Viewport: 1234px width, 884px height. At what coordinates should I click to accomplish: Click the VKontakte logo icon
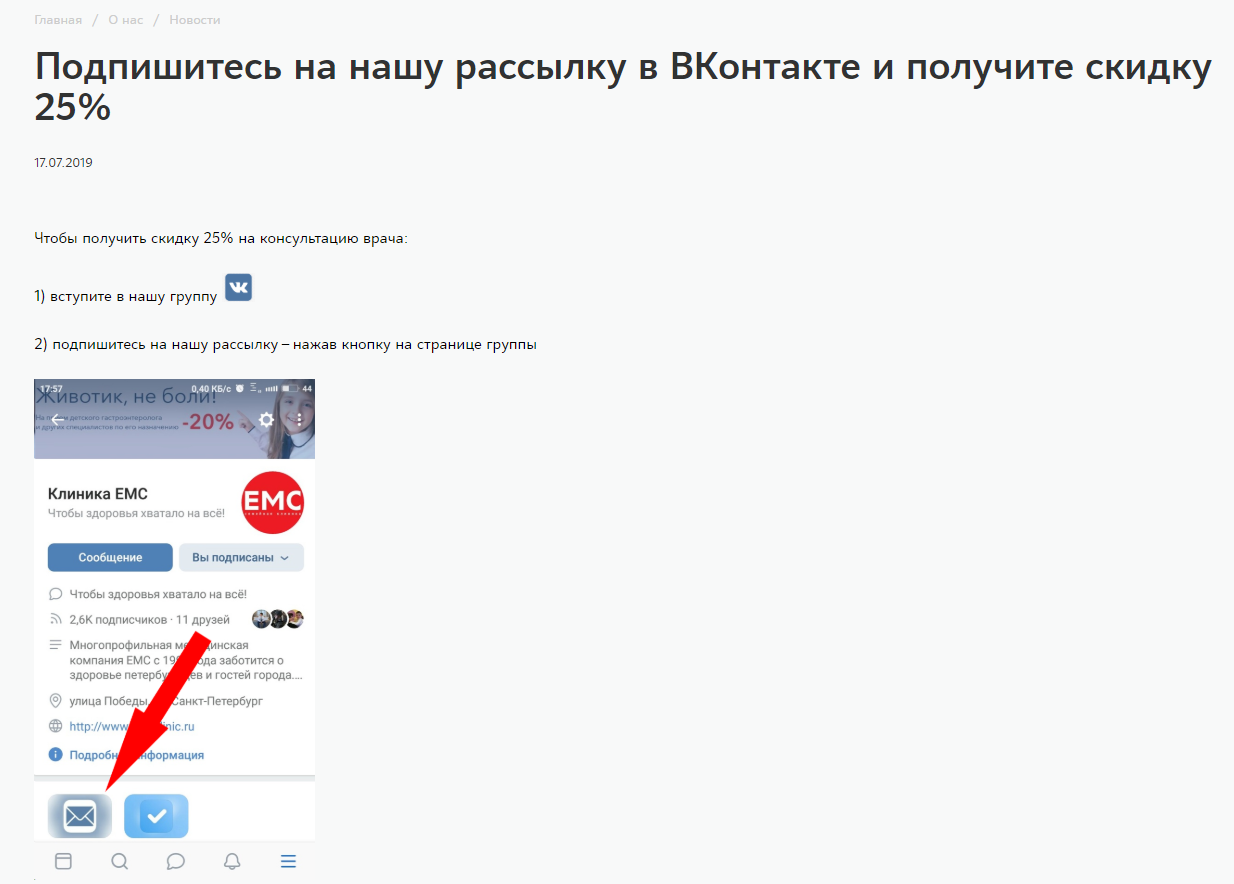238,287
